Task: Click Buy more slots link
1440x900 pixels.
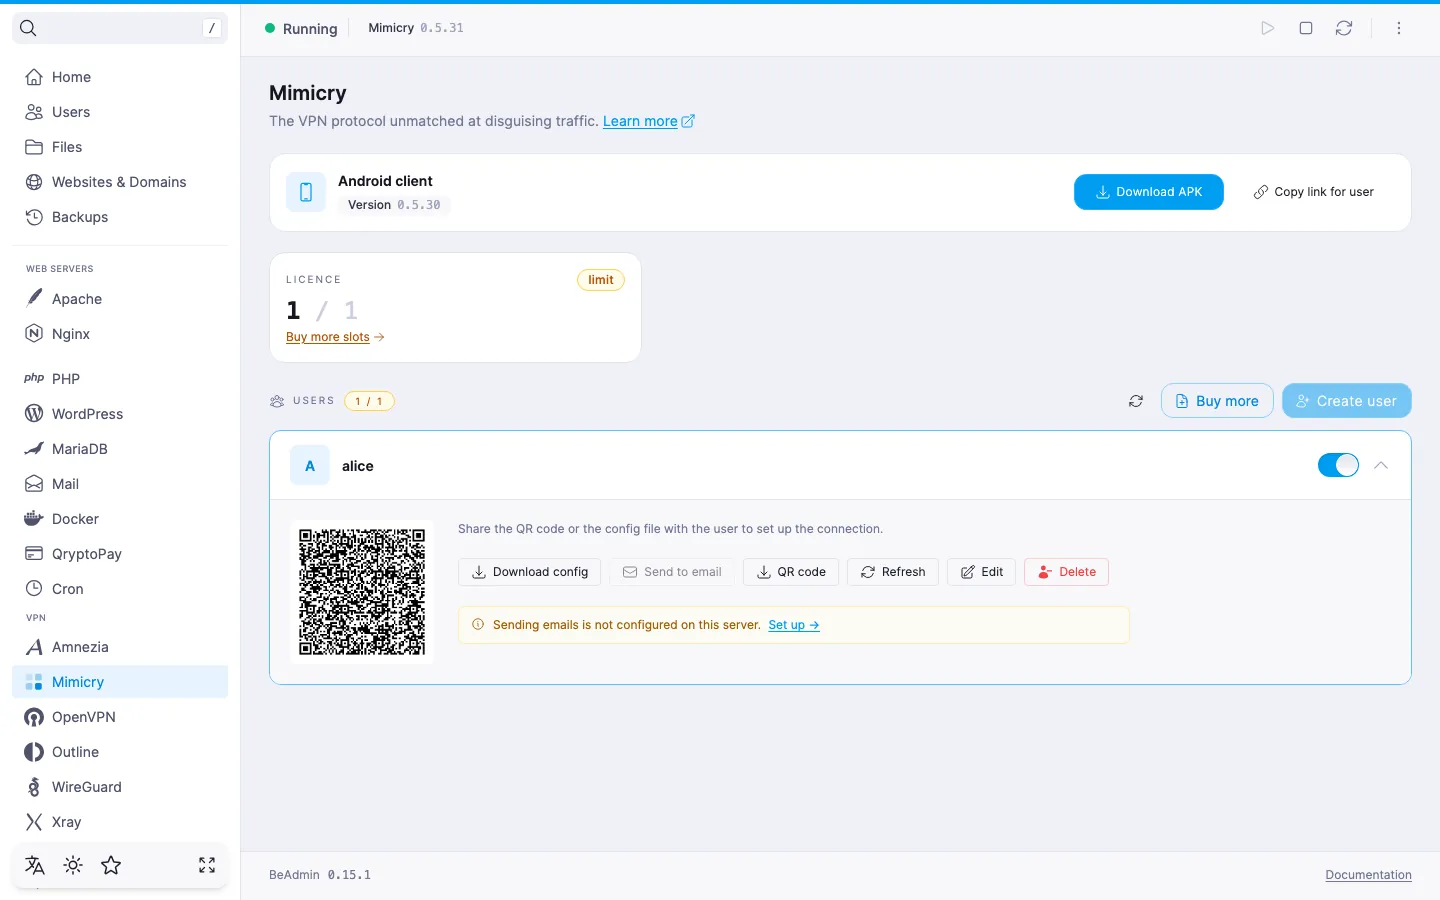Action: [x=335, y=337]
